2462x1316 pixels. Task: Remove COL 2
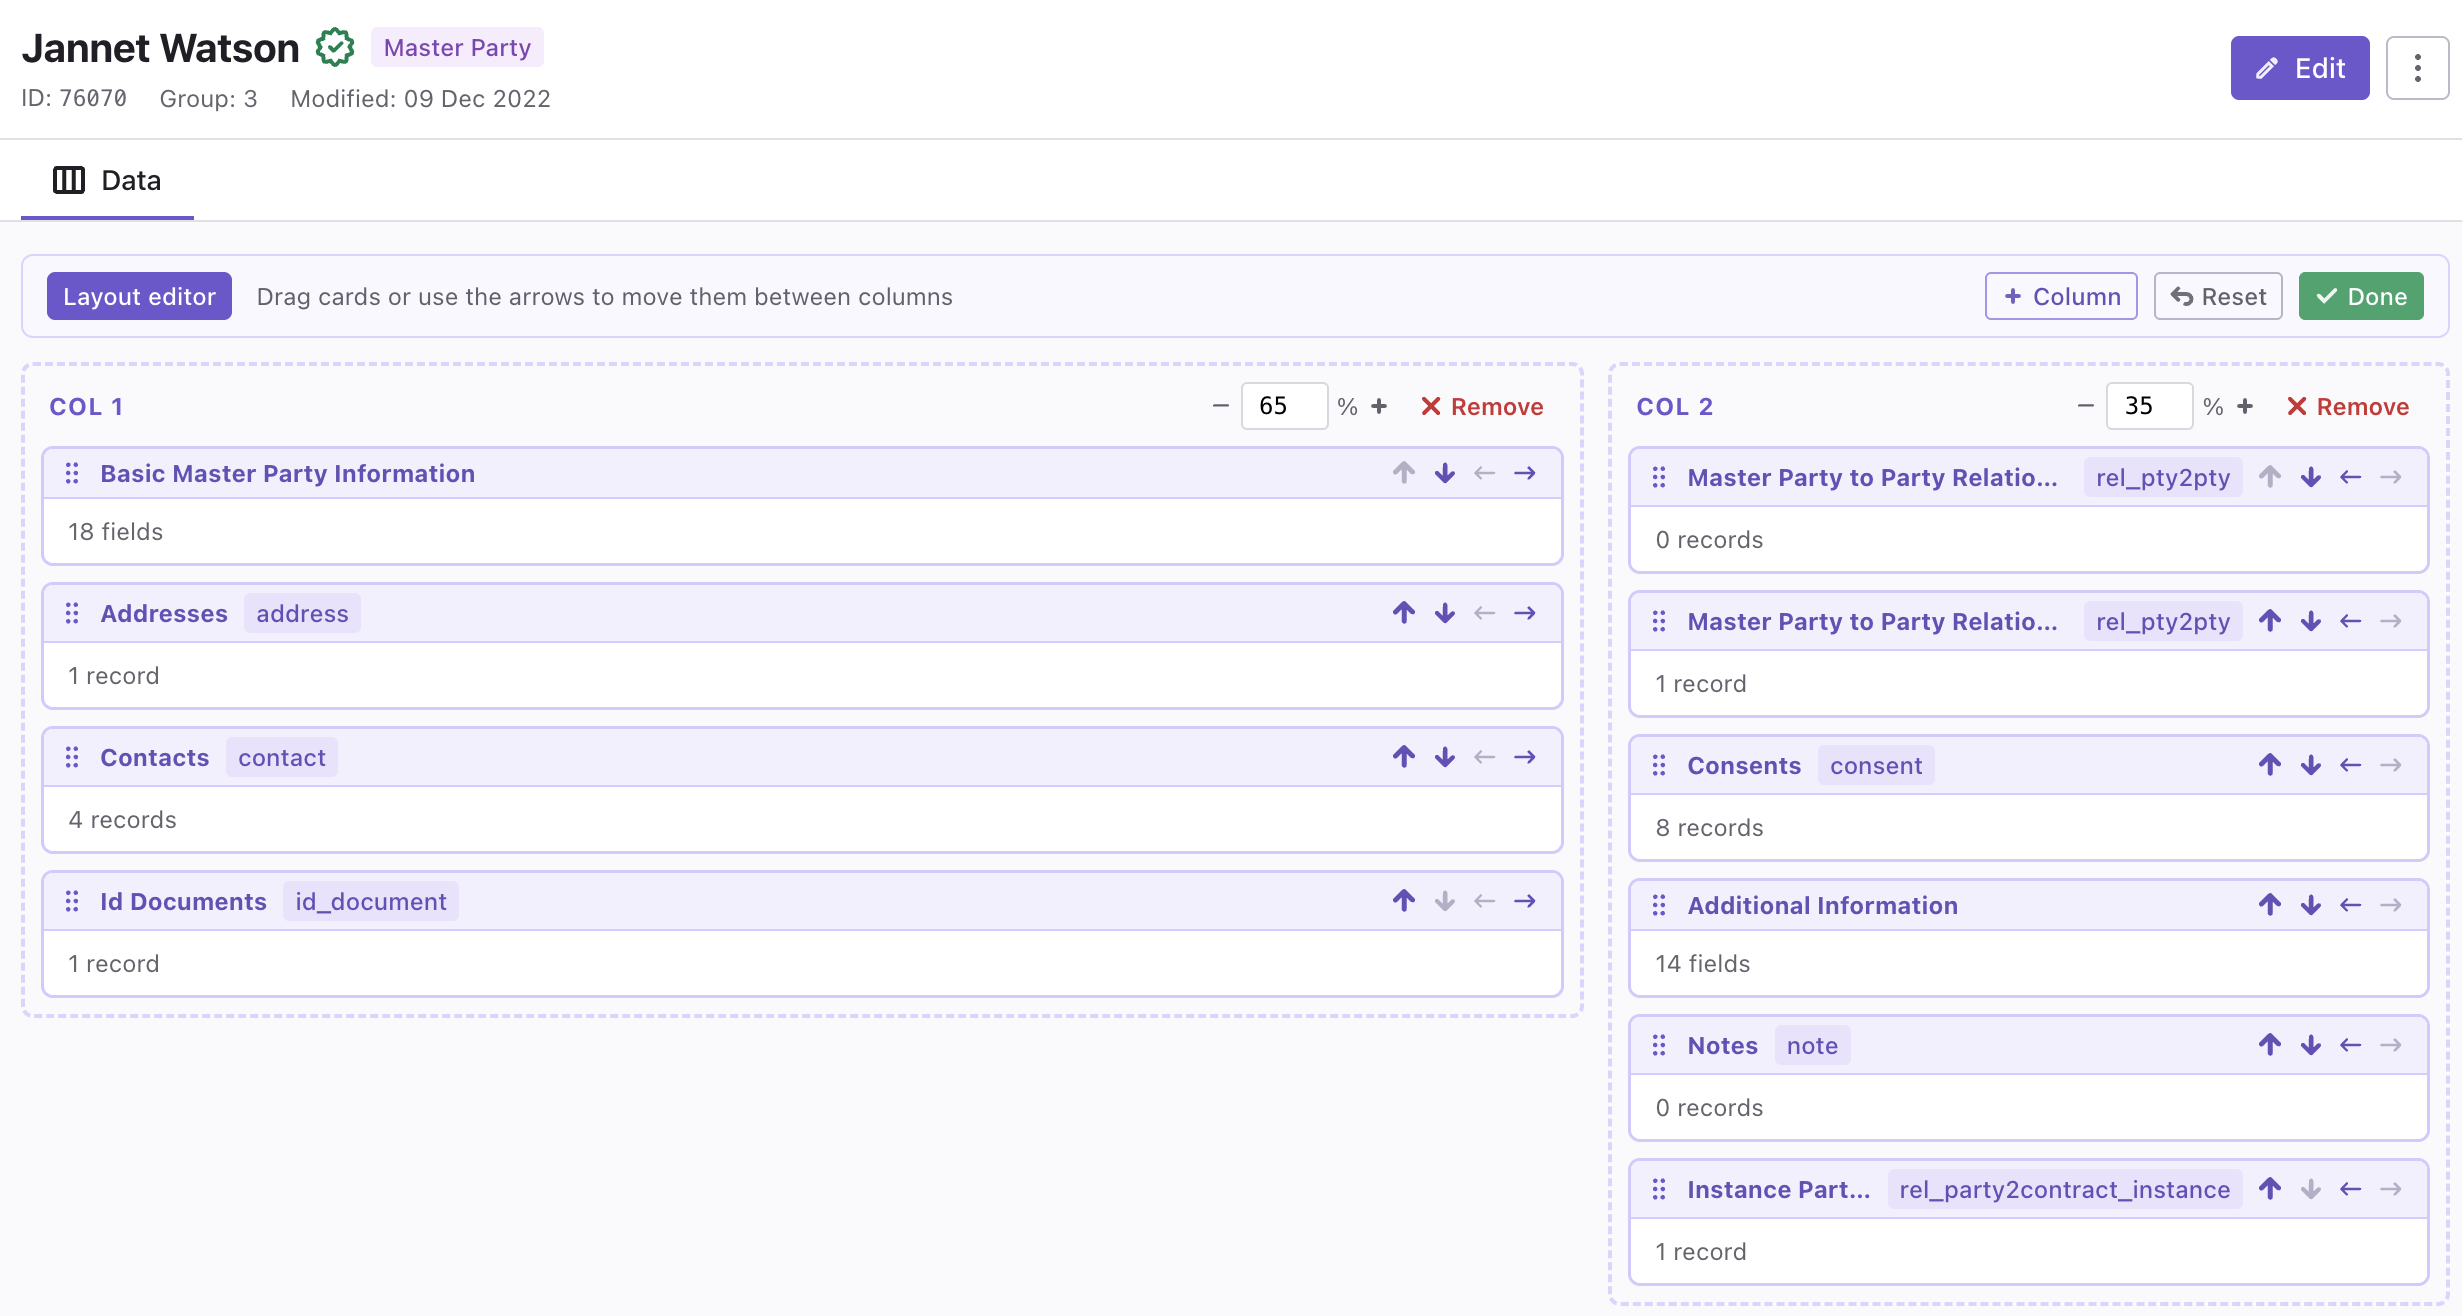2347,406
